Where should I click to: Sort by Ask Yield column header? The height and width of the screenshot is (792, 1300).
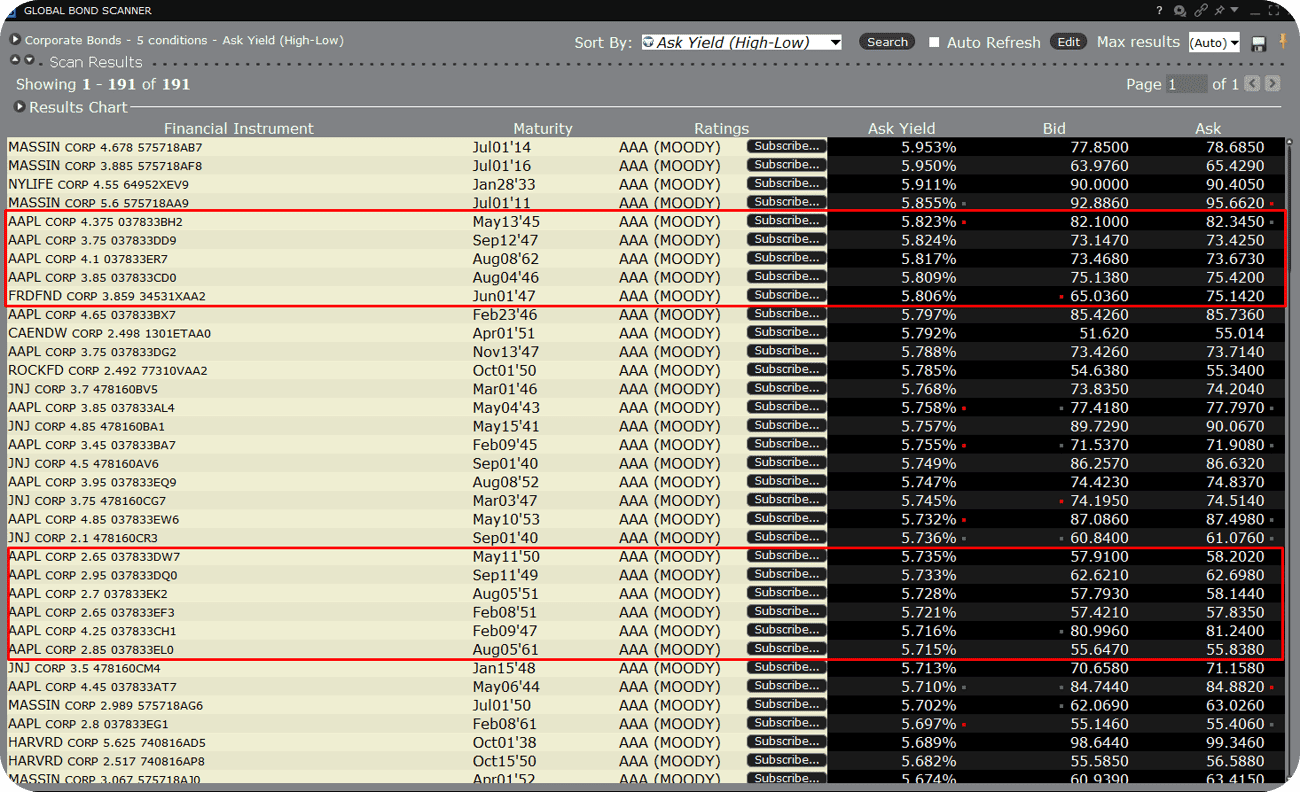(901, 128)
